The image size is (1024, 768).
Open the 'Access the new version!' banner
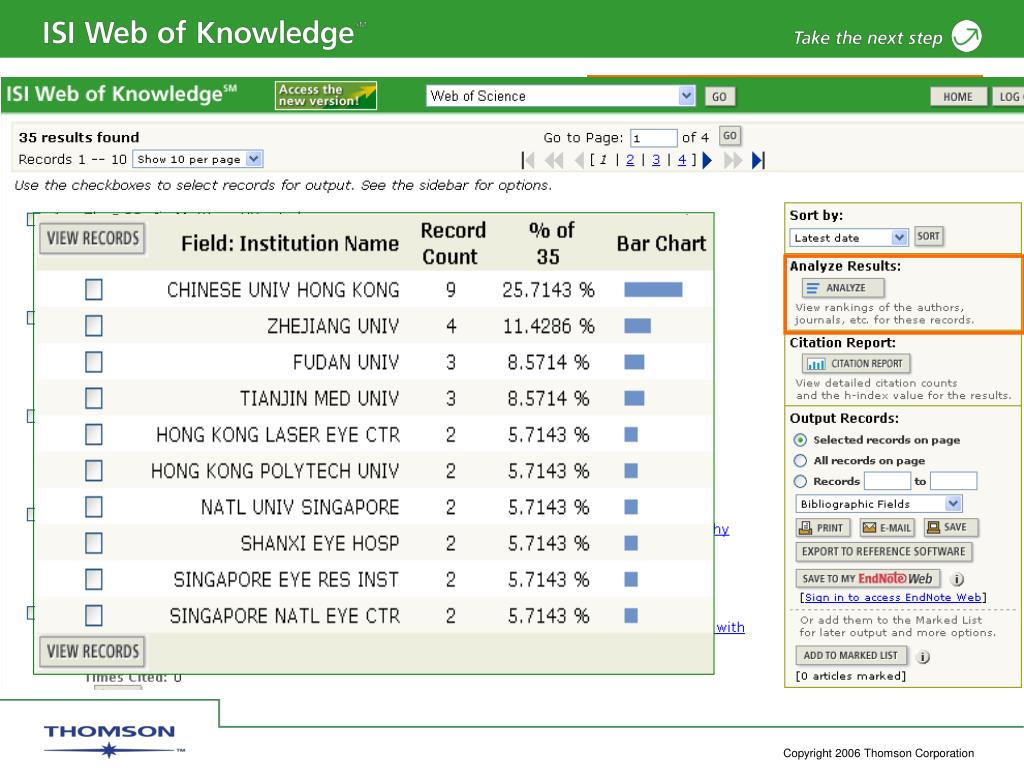tap(326, 95)
